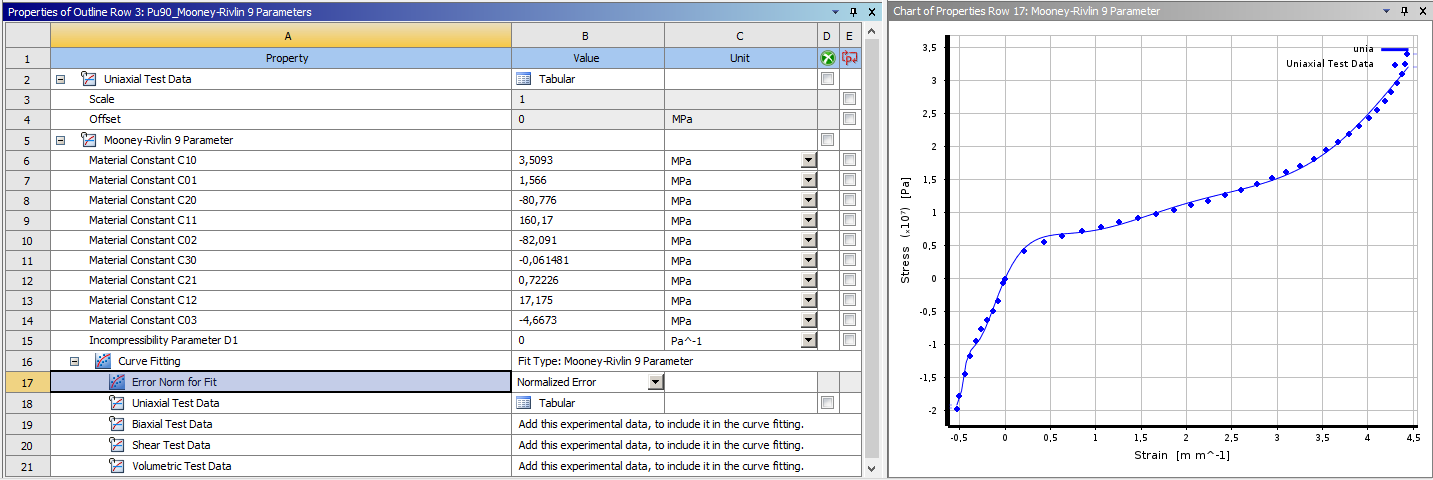This screenshot has width=1433, height=480.
Task: Click the Add experimental data text for Biaxial
Action: coord(661,424)
